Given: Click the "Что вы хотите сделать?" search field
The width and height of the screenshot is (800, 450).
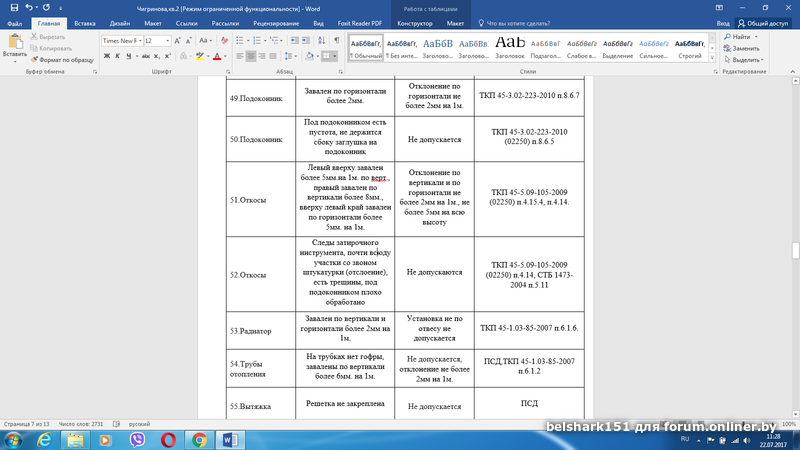Looking at the screenshot, I should point(514,23).
